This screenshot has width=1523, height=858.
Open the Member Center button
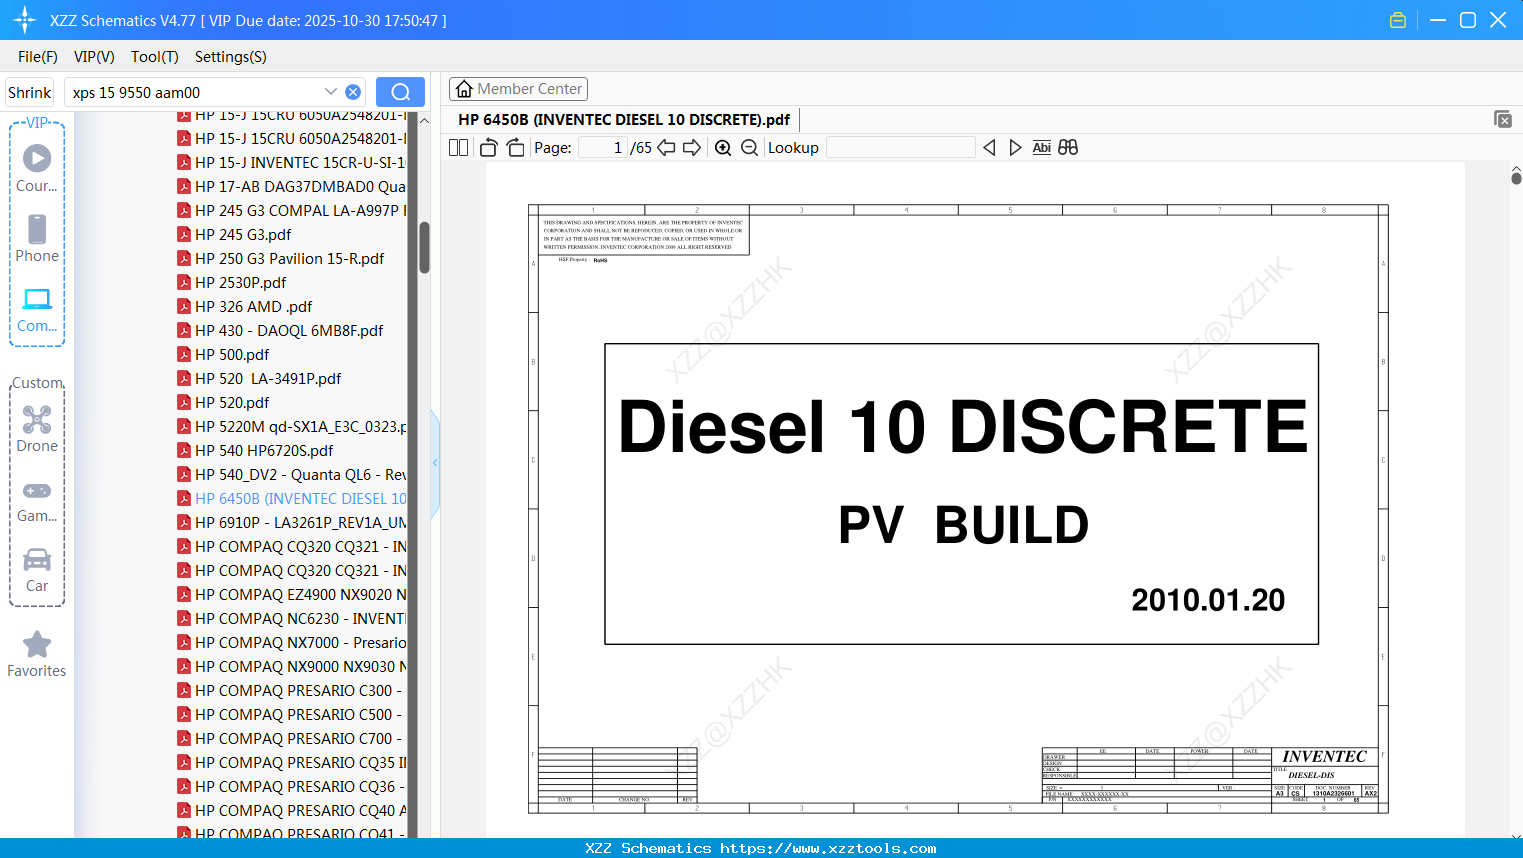[518, 89]
